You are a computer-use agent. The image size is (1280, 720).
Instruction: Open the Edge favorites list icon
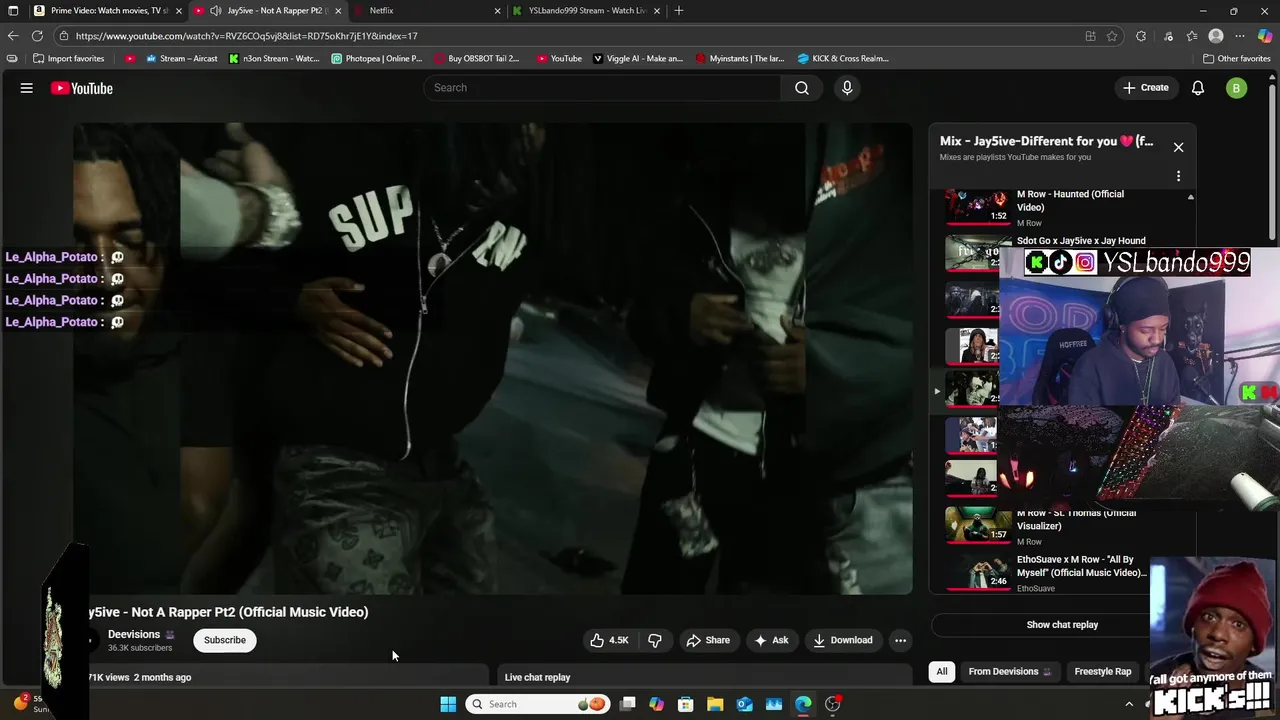1192,36
